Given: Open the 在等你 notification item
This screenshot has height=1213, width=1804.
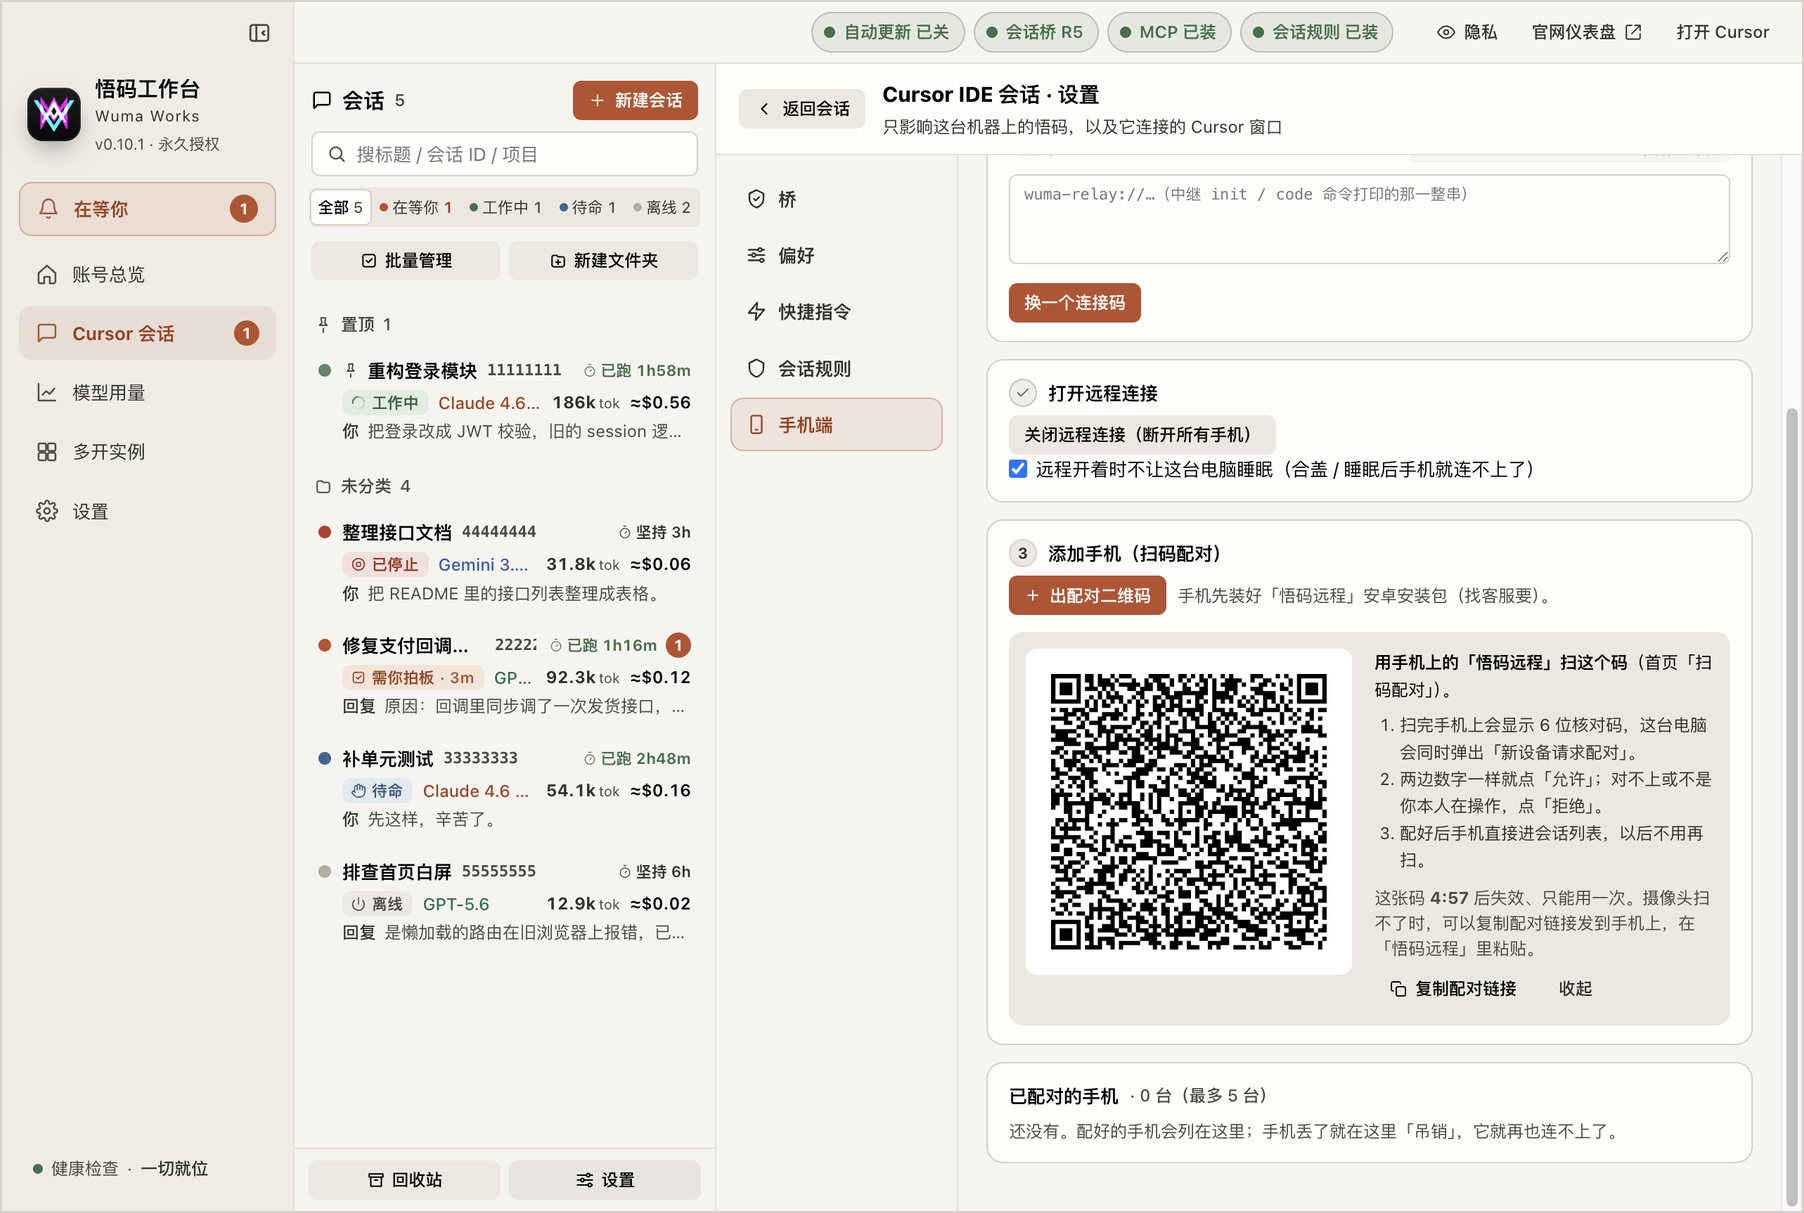Looking at the screenshot, I should point(147,209).
